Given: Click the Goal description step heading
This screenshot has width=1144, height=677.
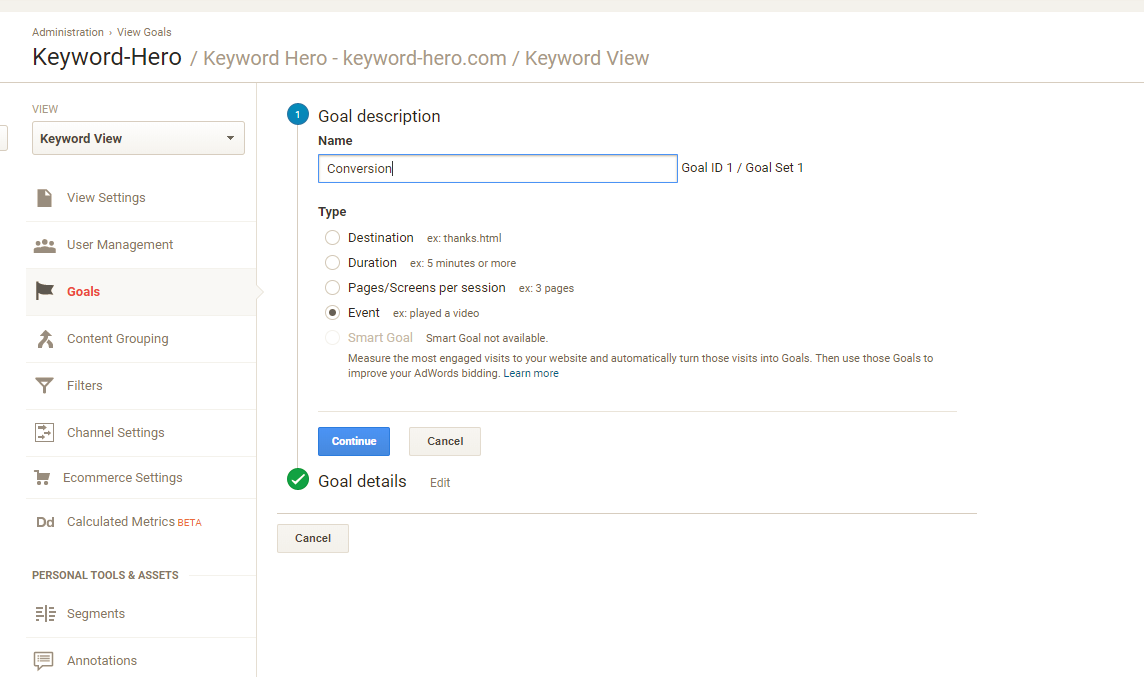Looking at the screenshot, I should click(x=379, y=116).
